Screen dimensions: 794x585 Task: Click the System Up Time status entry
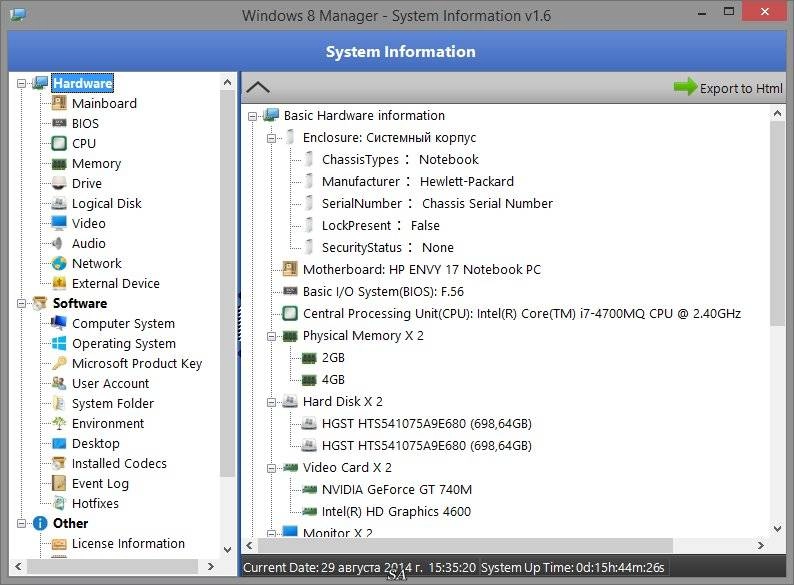pyautogui.click(x=572, y=567)
